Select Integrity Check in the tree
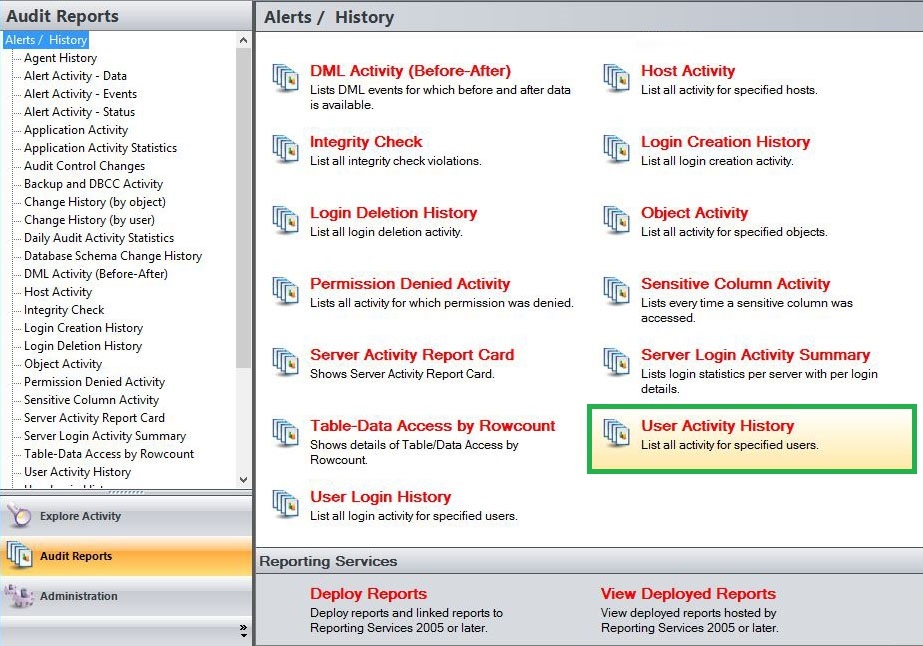The image size is (923, 646). [64, 310]
